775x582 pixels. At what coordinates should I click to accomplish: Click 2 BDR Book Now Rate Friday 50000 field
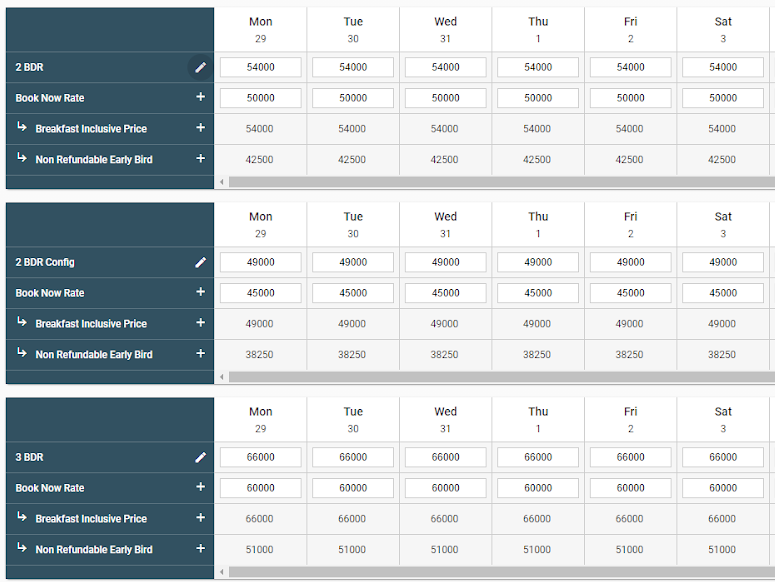(x=630, y=98)
